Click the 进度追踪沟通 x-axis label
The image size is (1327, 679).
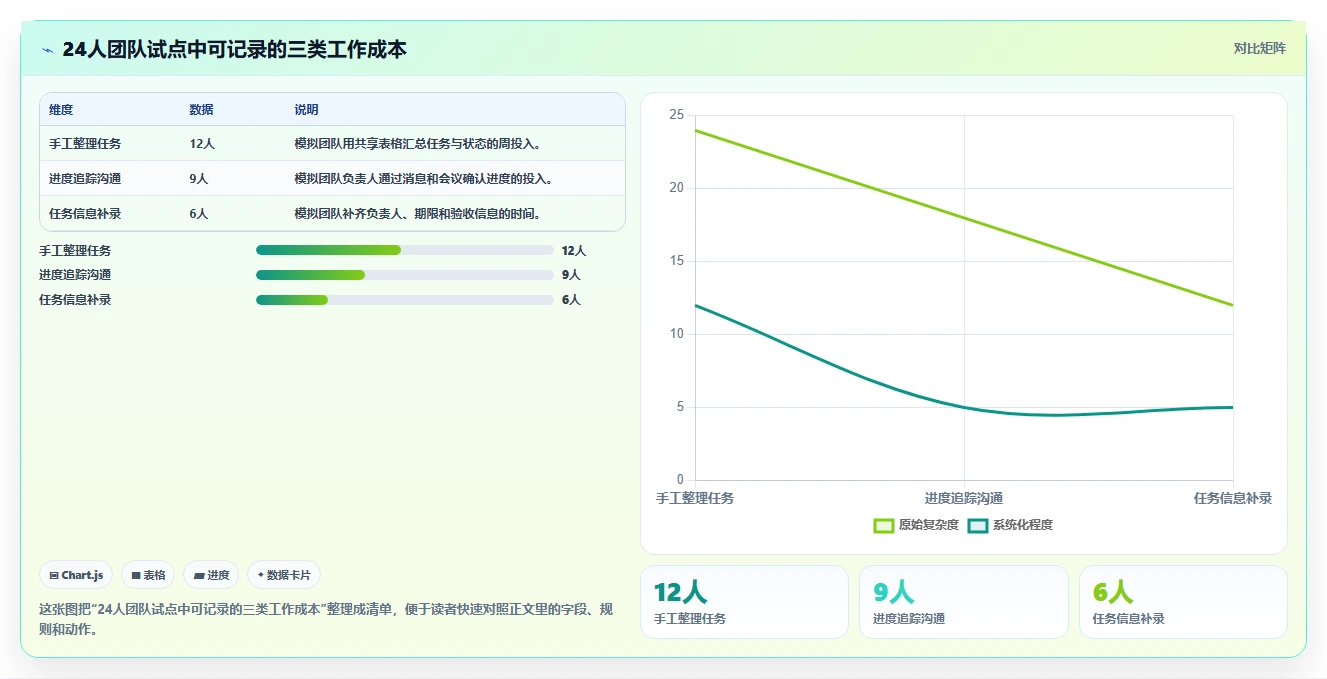[x=964, y=498]
